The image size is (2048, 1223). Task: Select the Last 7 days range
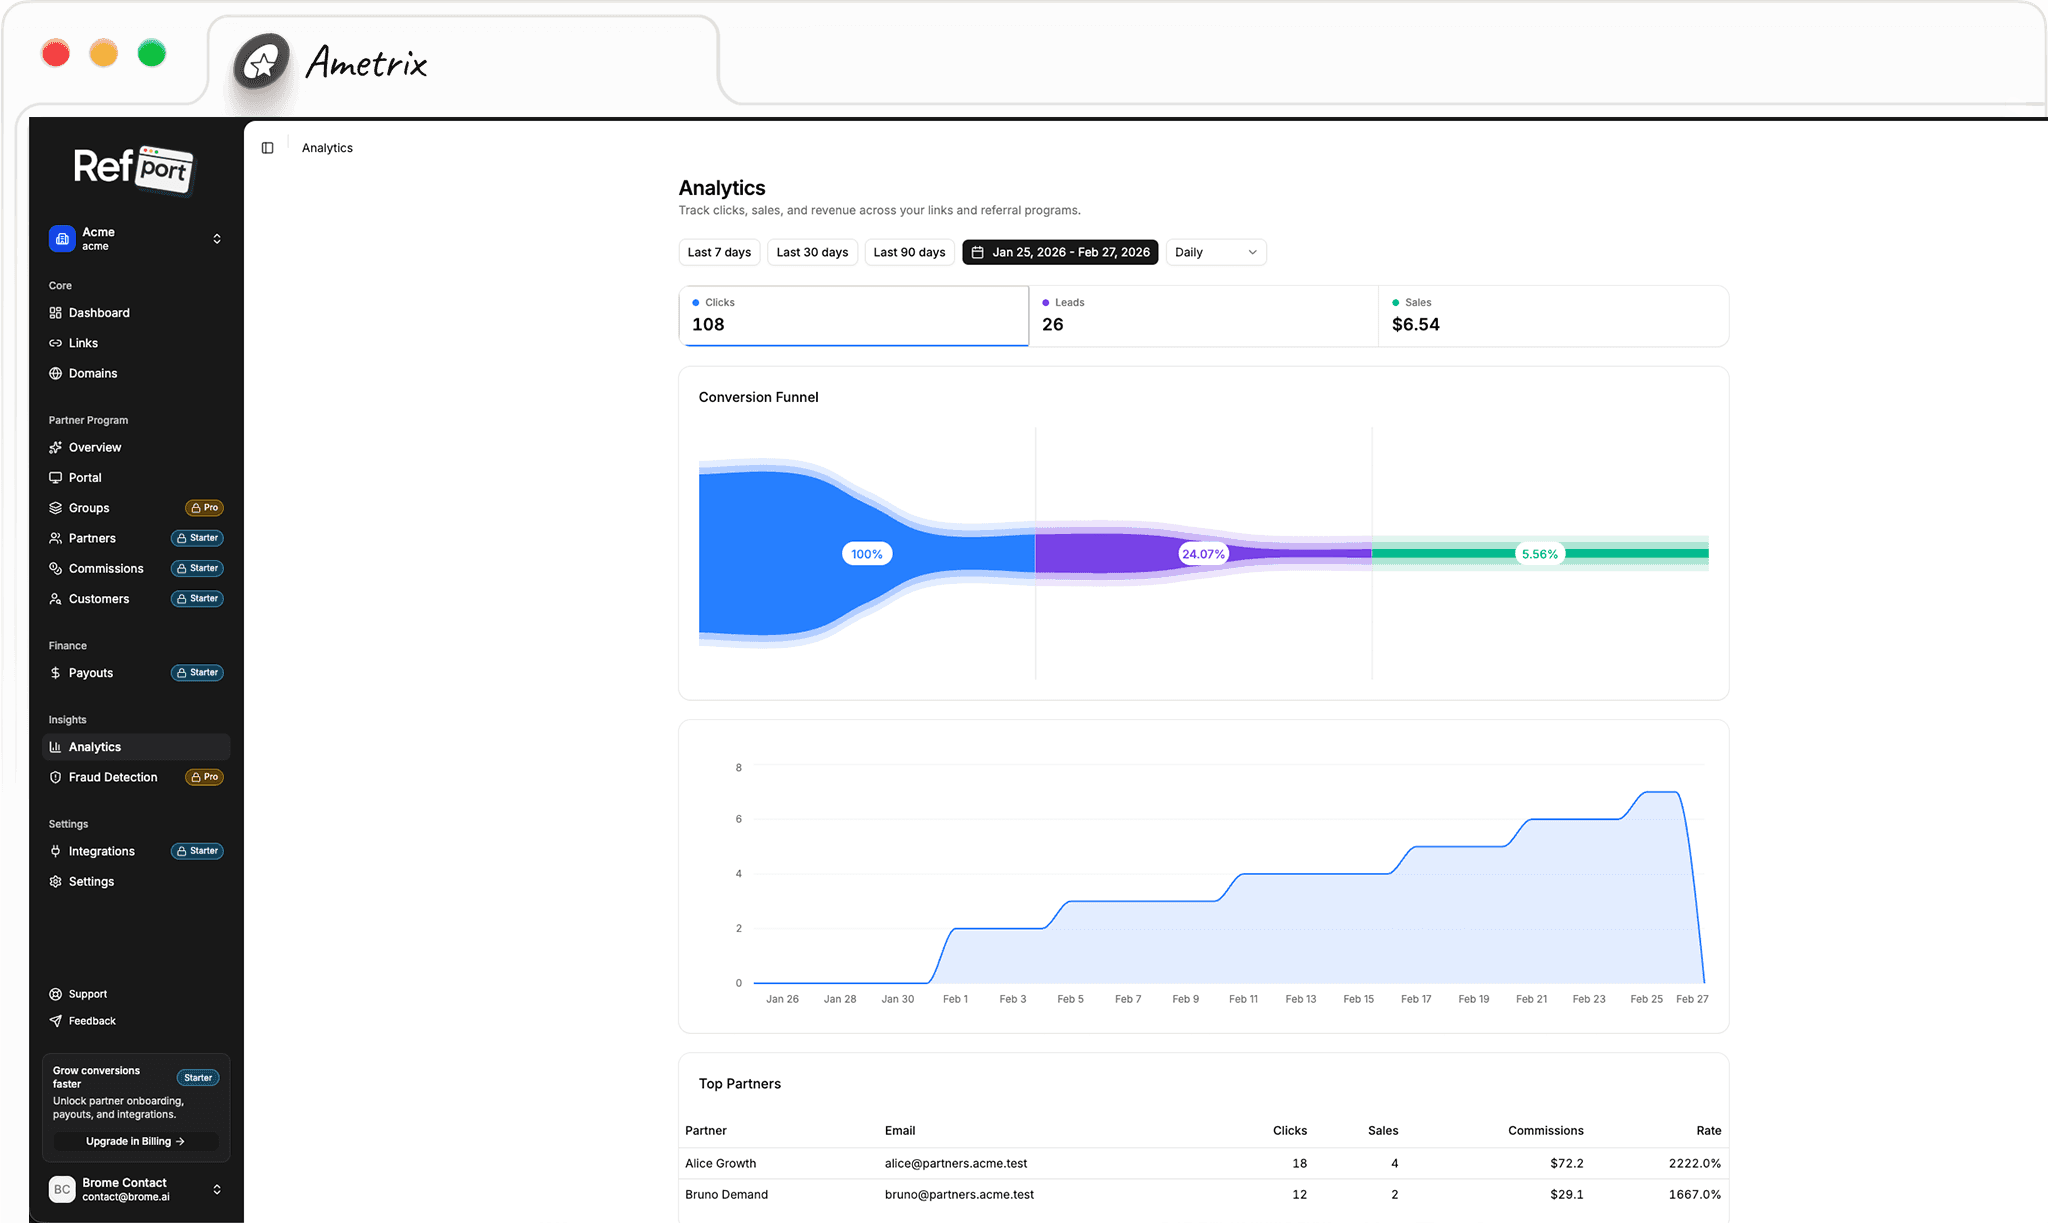718,252
